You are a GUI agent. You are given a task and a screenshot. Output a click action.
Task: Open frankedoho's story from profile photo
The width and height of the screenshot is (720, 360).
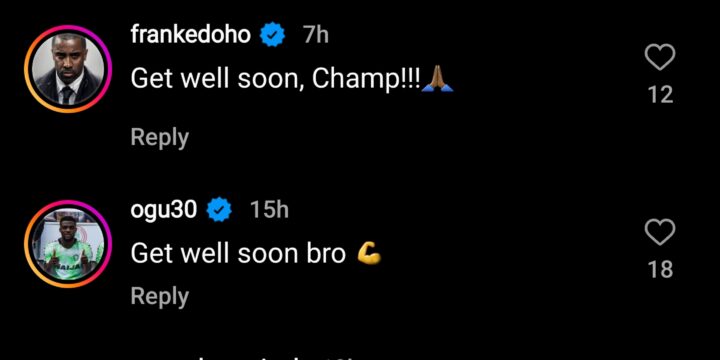[x=68, y=69]
